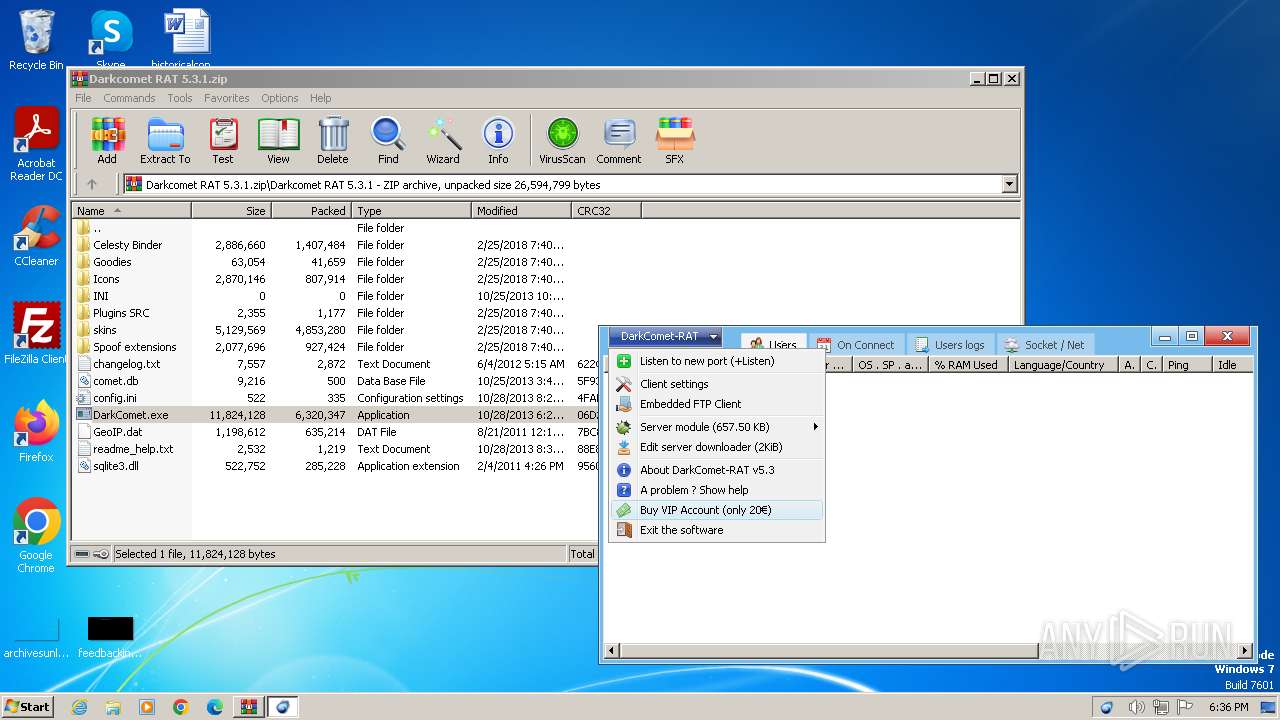This screenshot has height=720, width=1280.
Task: Click the Find magnifier icon
Action: (388, 140)
